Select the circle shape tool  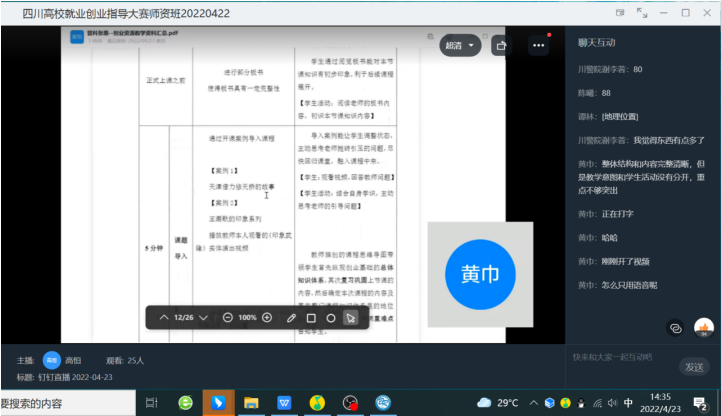point(331,318)
